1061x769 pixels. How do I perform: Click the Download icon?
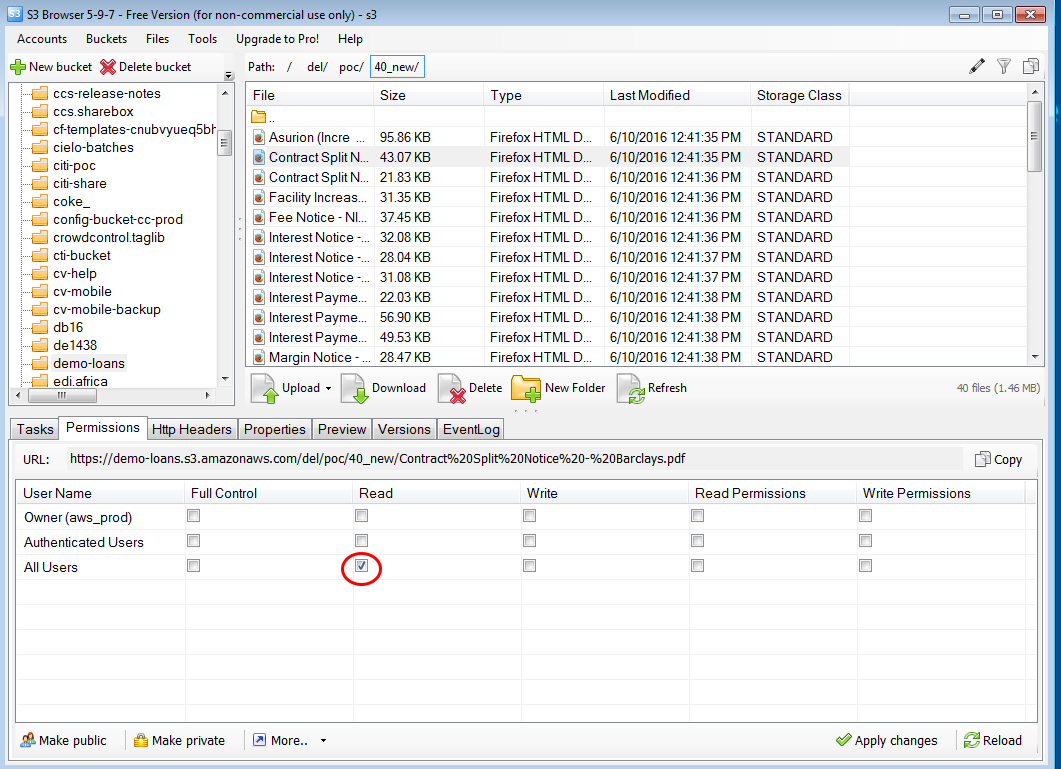coord(355,389)
